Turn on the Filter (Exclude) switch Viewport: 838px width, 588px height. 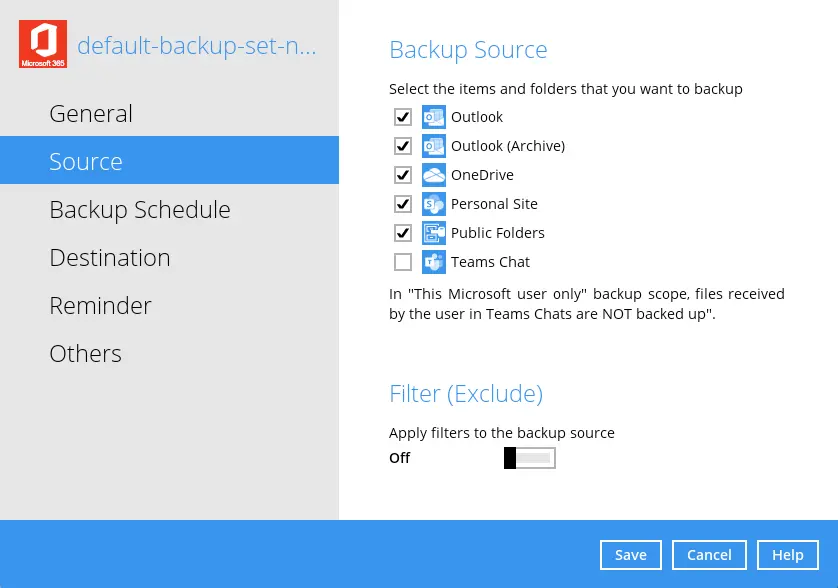coord(529,458)
